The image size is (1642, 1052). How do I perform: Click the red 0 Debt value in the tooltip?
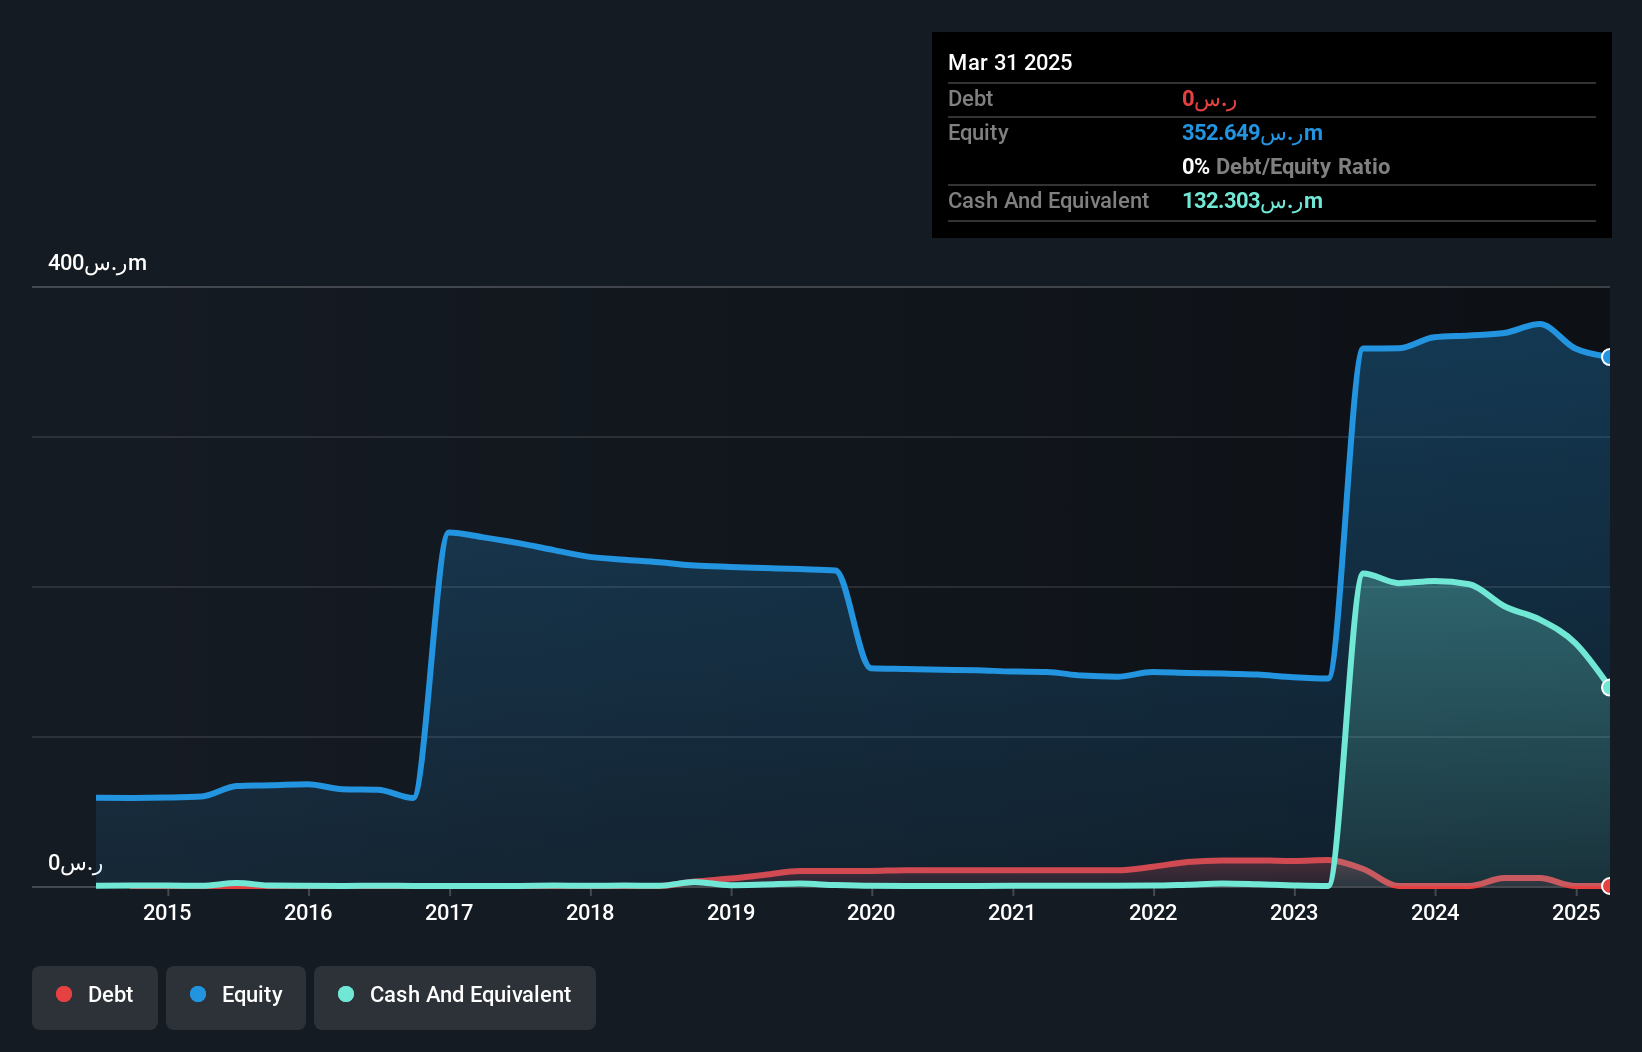pos(1207,98)
